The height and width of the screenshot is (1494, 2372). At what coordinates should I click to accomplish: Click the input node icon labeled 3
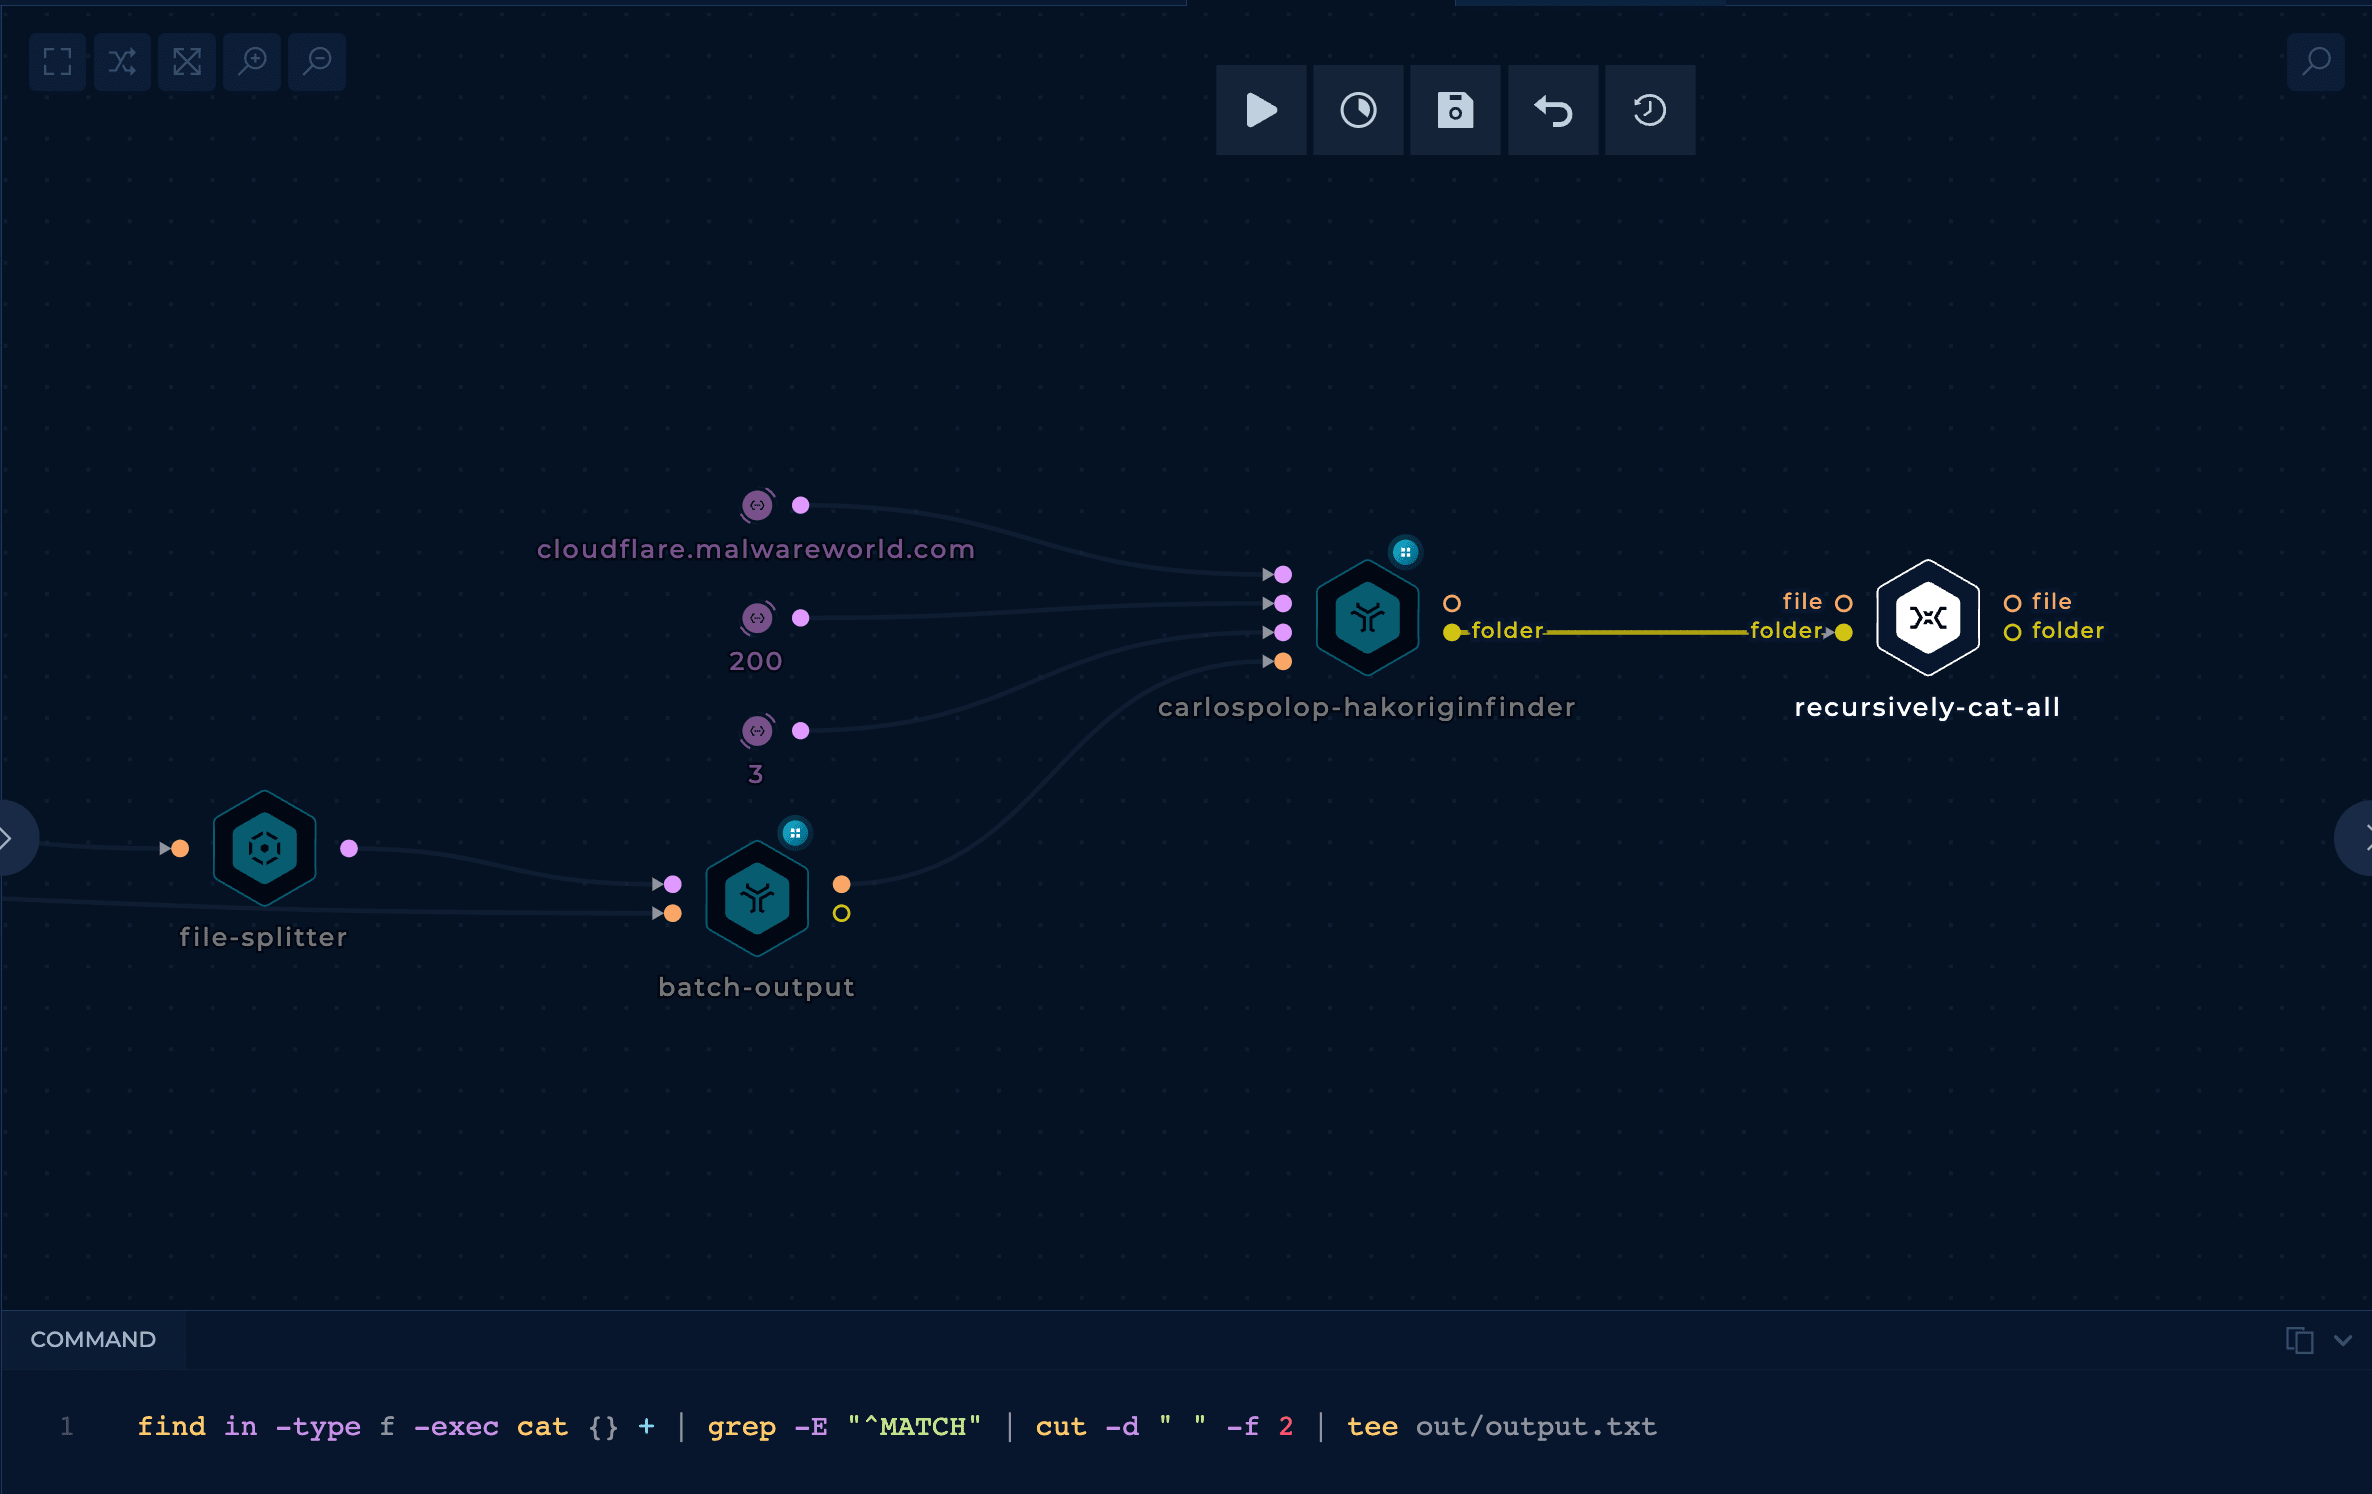tap(757, 731)
